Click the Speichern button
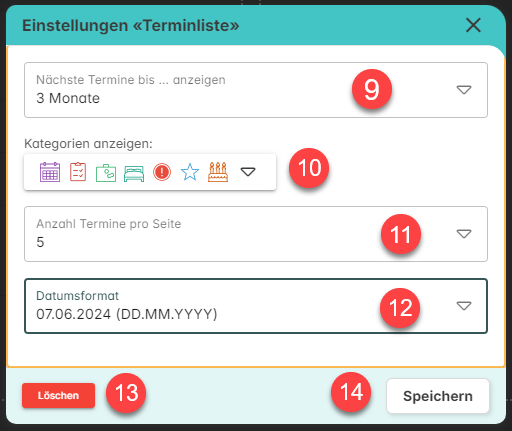Viewport: 512px width, 431px height. point(438,396)
